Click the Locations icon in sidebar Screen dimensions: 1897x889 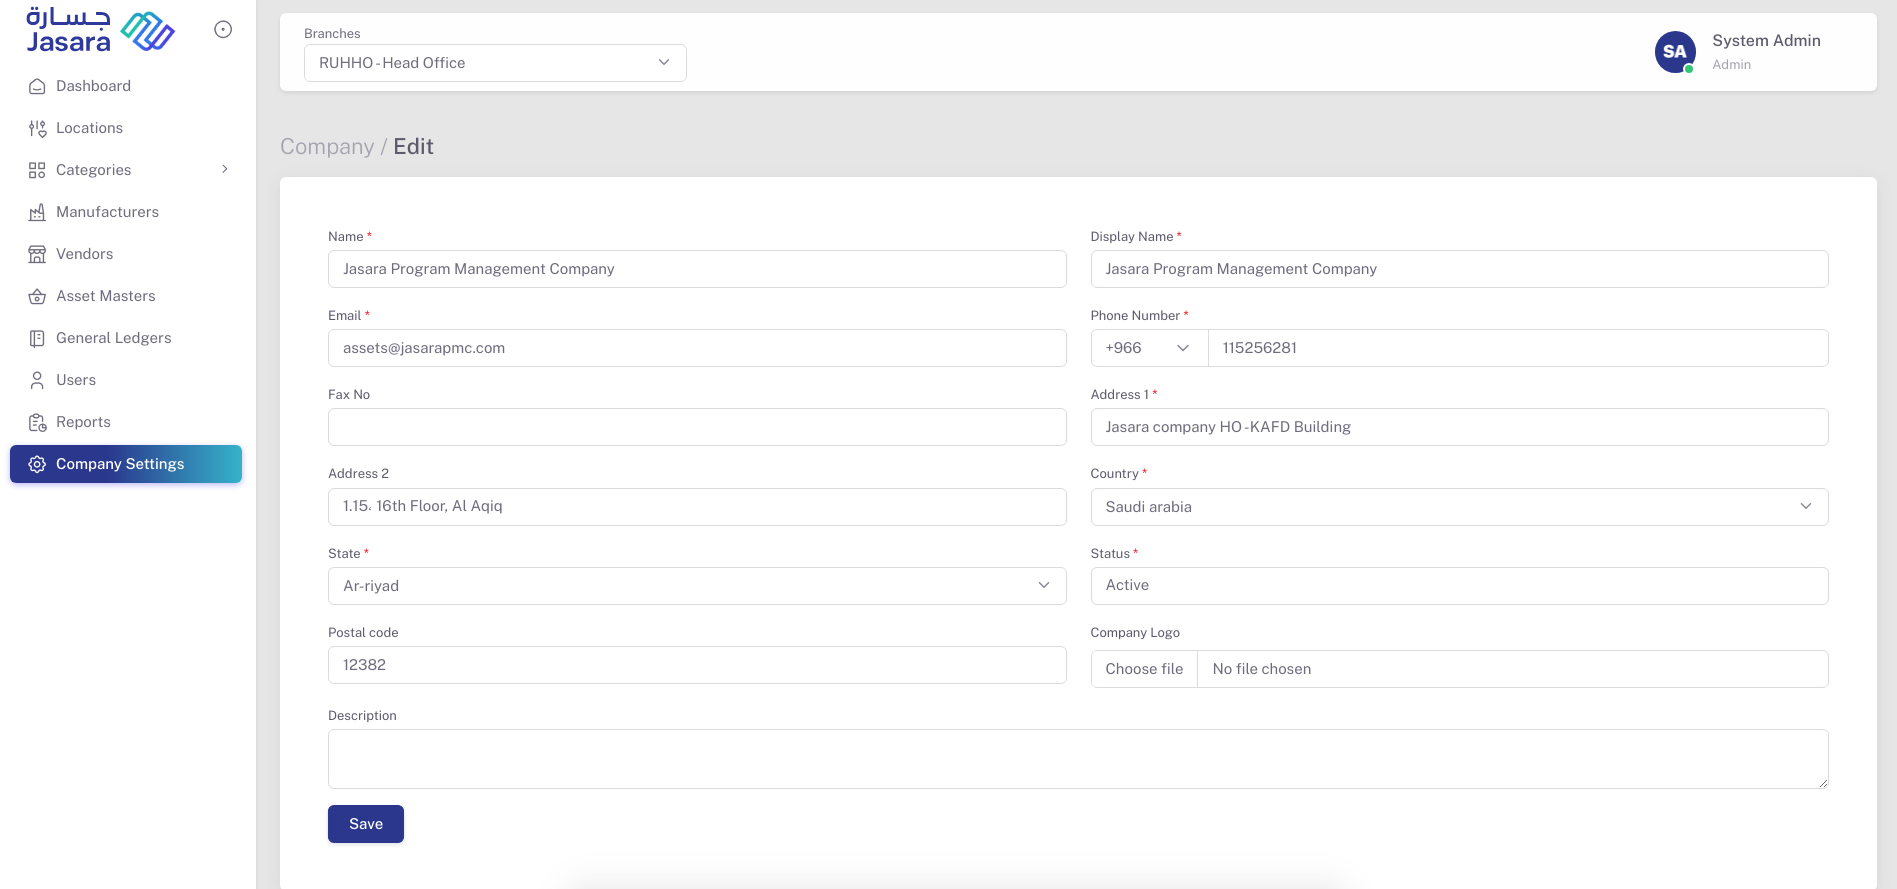37,128
